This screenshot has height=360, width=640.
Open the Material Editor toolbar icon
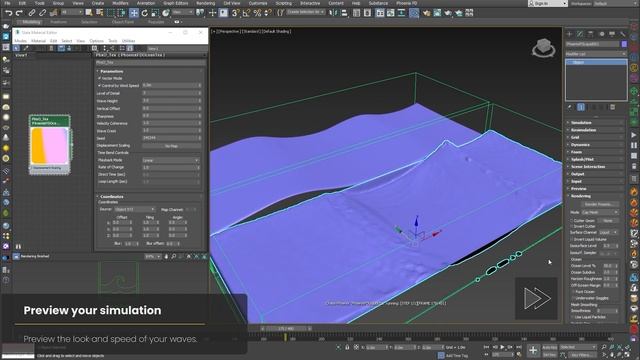pyautogui.click(x=414, y=13)
